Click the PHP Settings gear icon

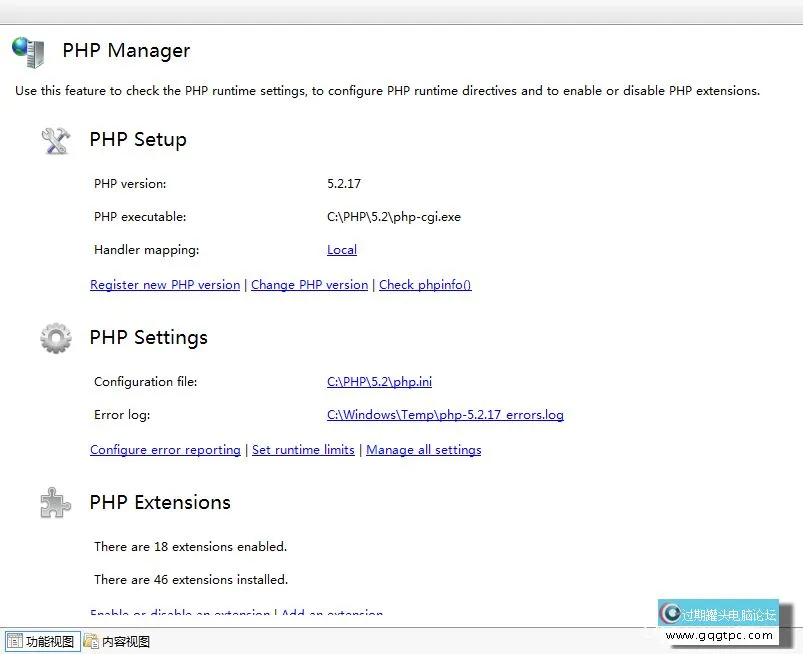pyautogui.click(x=56, y=338)
